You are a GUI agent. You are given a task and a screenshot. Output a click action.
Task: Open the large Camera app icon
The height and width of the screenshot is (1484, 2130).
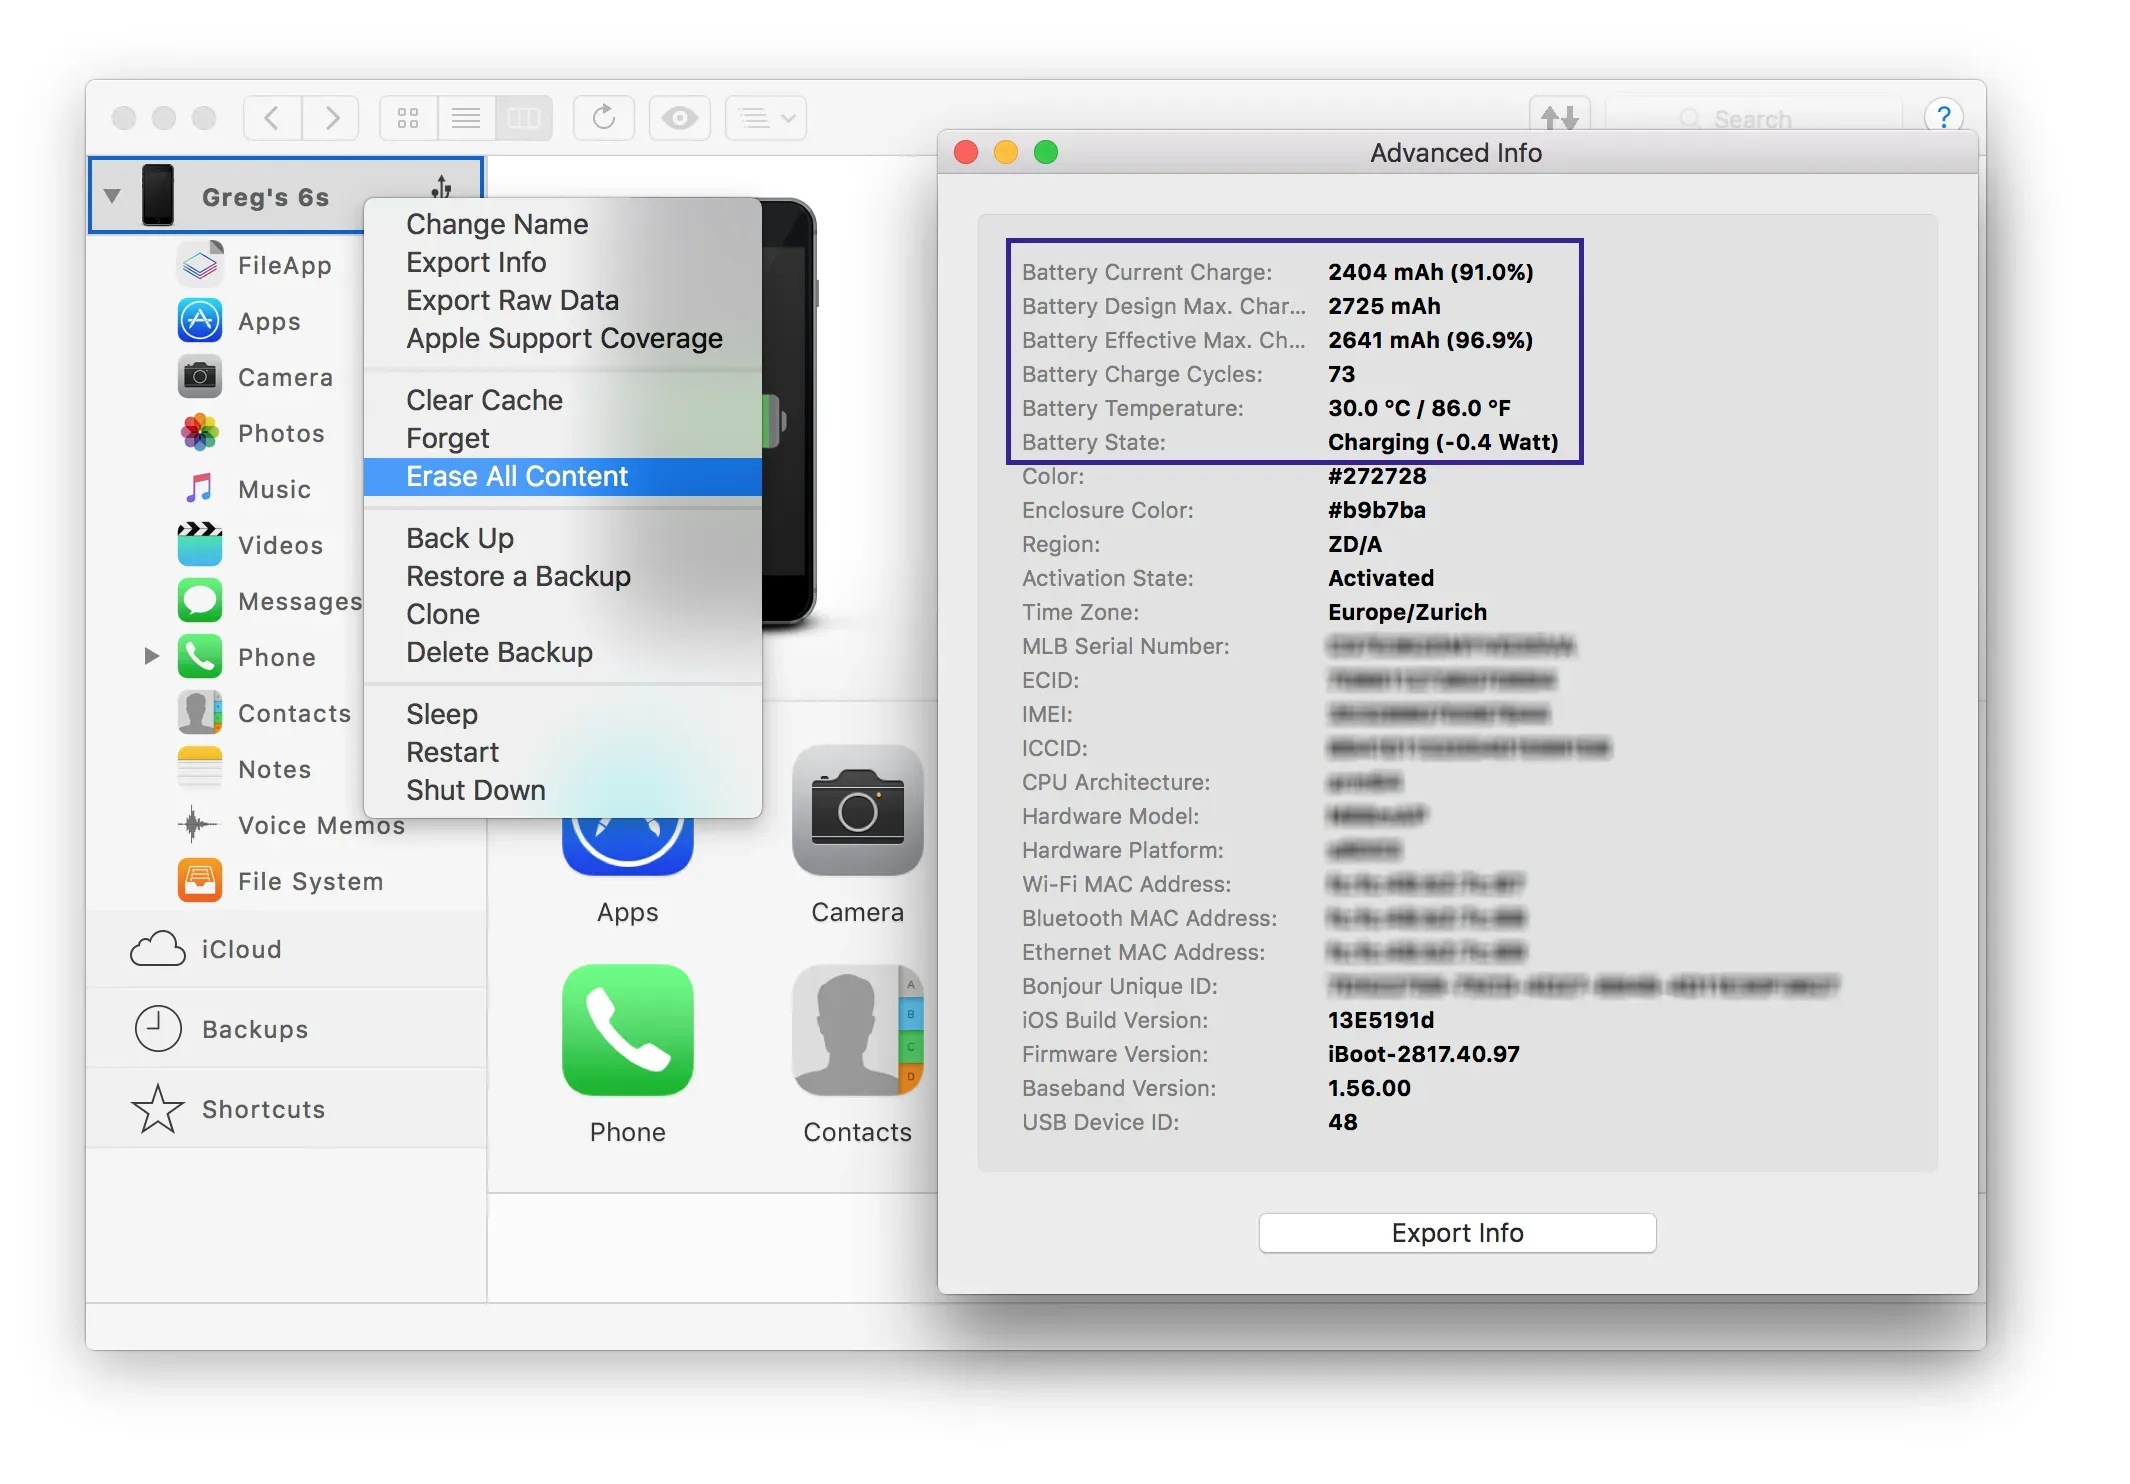click(x=857, y=811)
